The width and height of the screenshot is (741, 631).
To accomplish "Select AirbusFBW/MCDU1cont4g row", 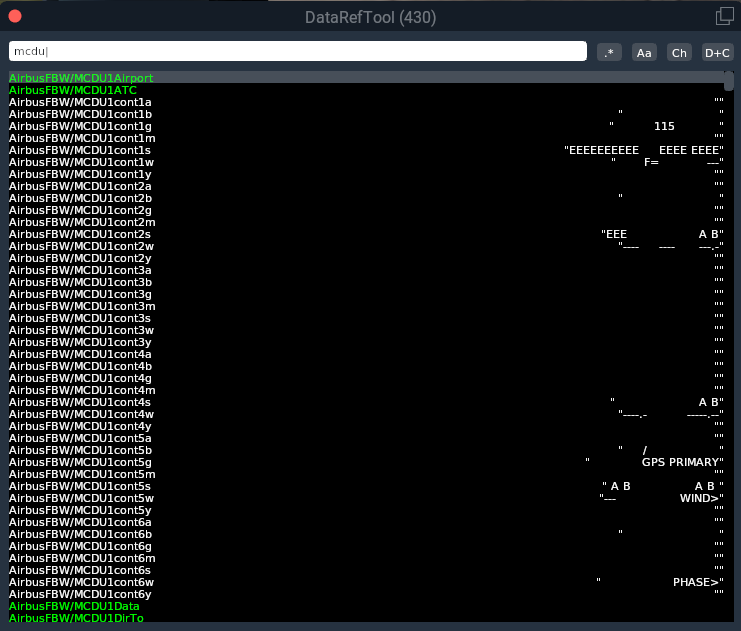I will (x=366, y=378).
